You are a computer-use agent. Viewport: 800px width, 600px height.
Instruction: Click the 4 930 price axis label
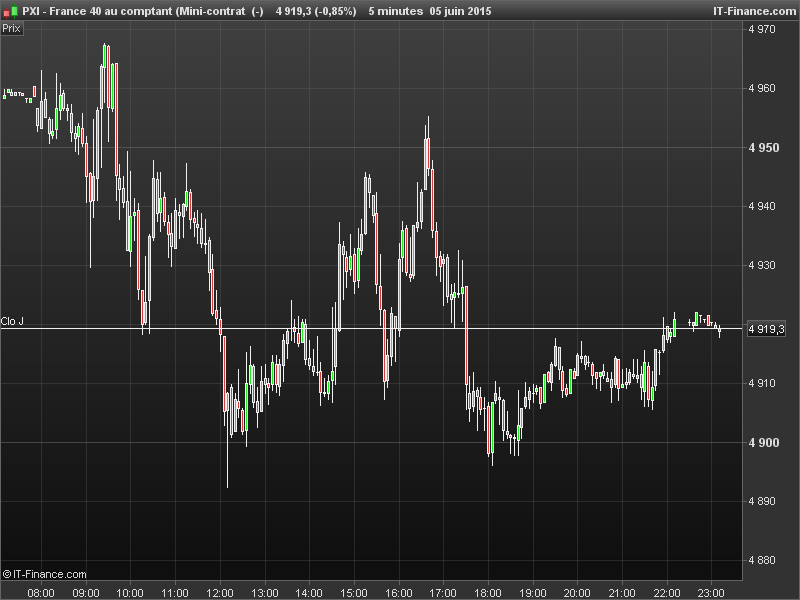(762, 265)
